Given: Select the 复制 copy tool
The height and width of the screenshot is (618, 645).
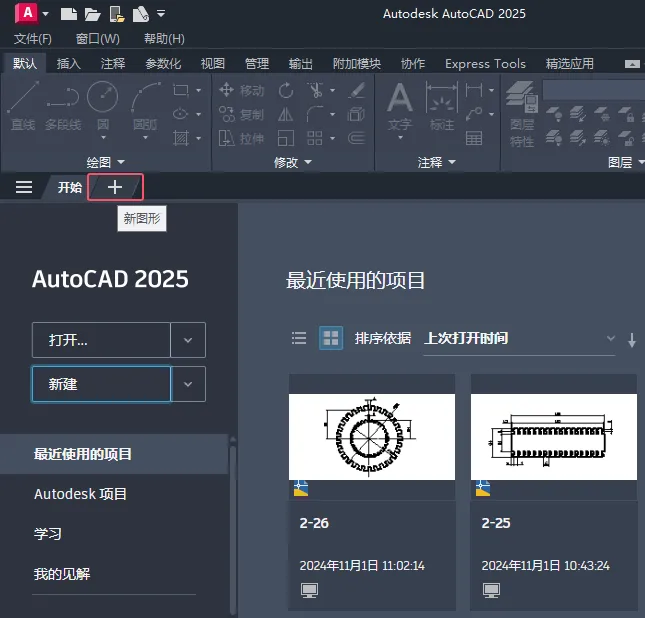Looking at the screenshot, I should click(241, 114).
